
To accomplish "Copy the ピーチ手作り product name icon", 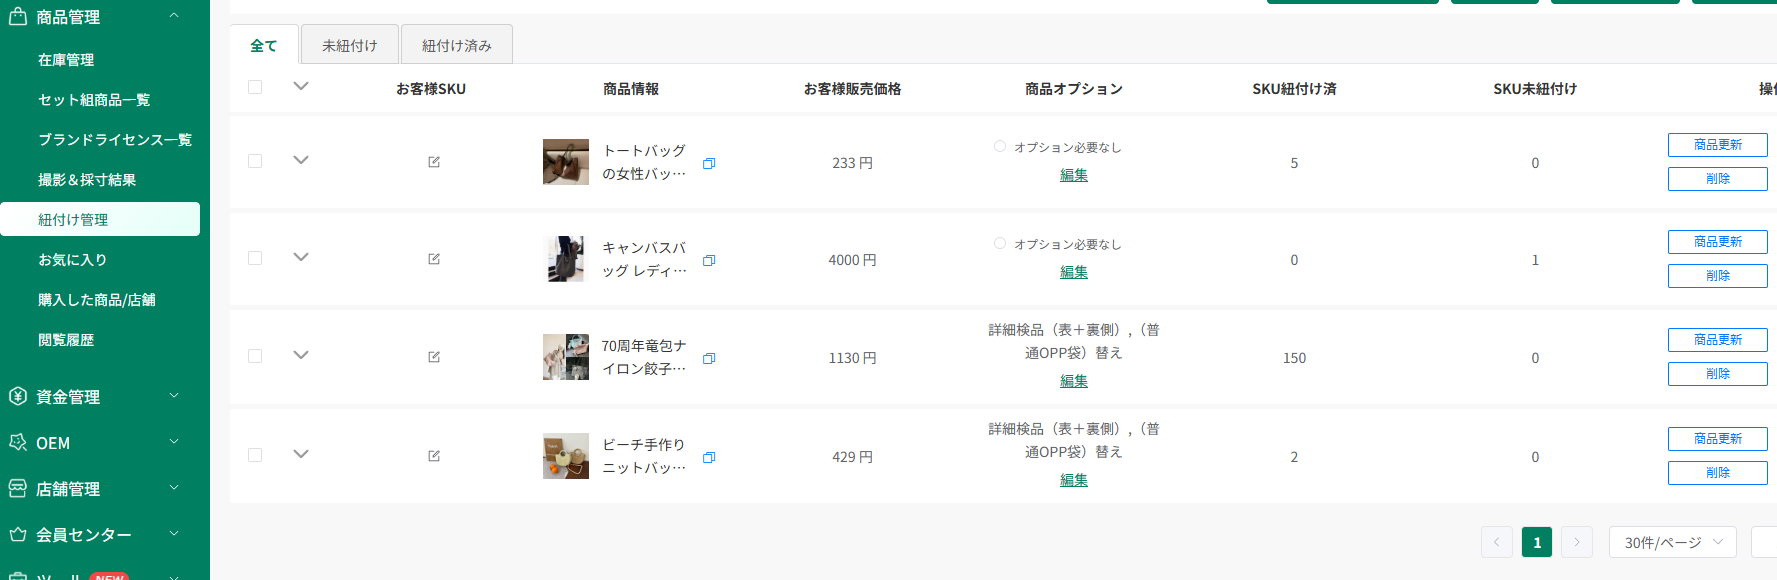I will tap(709, 457).
